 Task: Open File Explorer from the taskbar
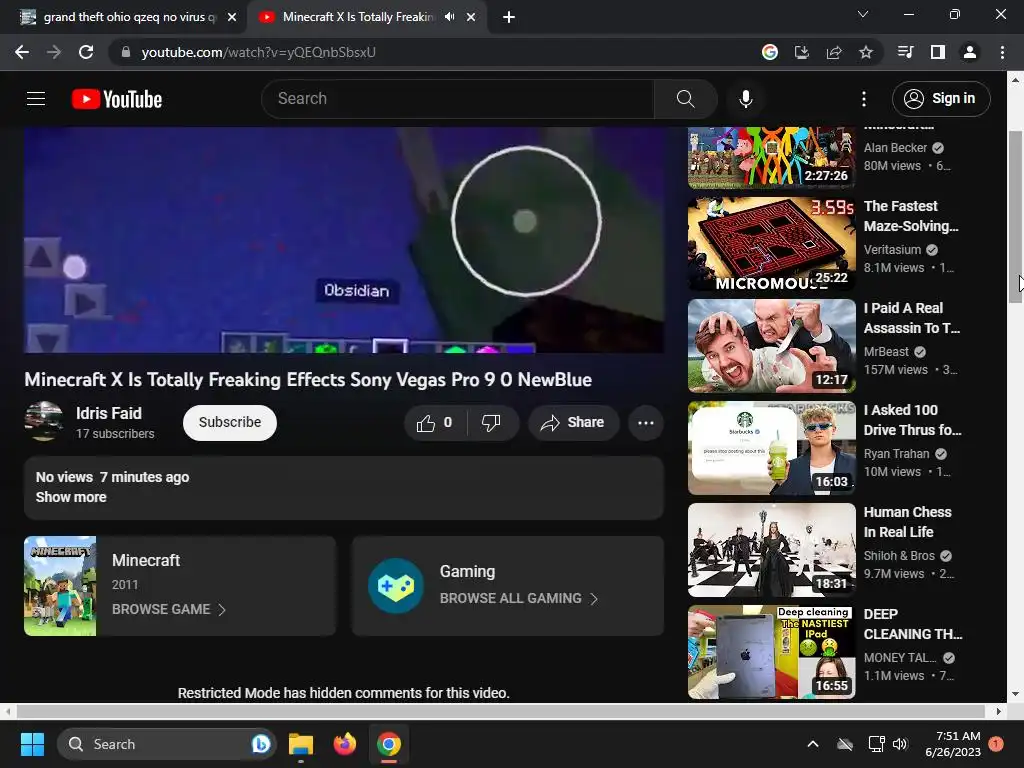click(x=301, y=744)
